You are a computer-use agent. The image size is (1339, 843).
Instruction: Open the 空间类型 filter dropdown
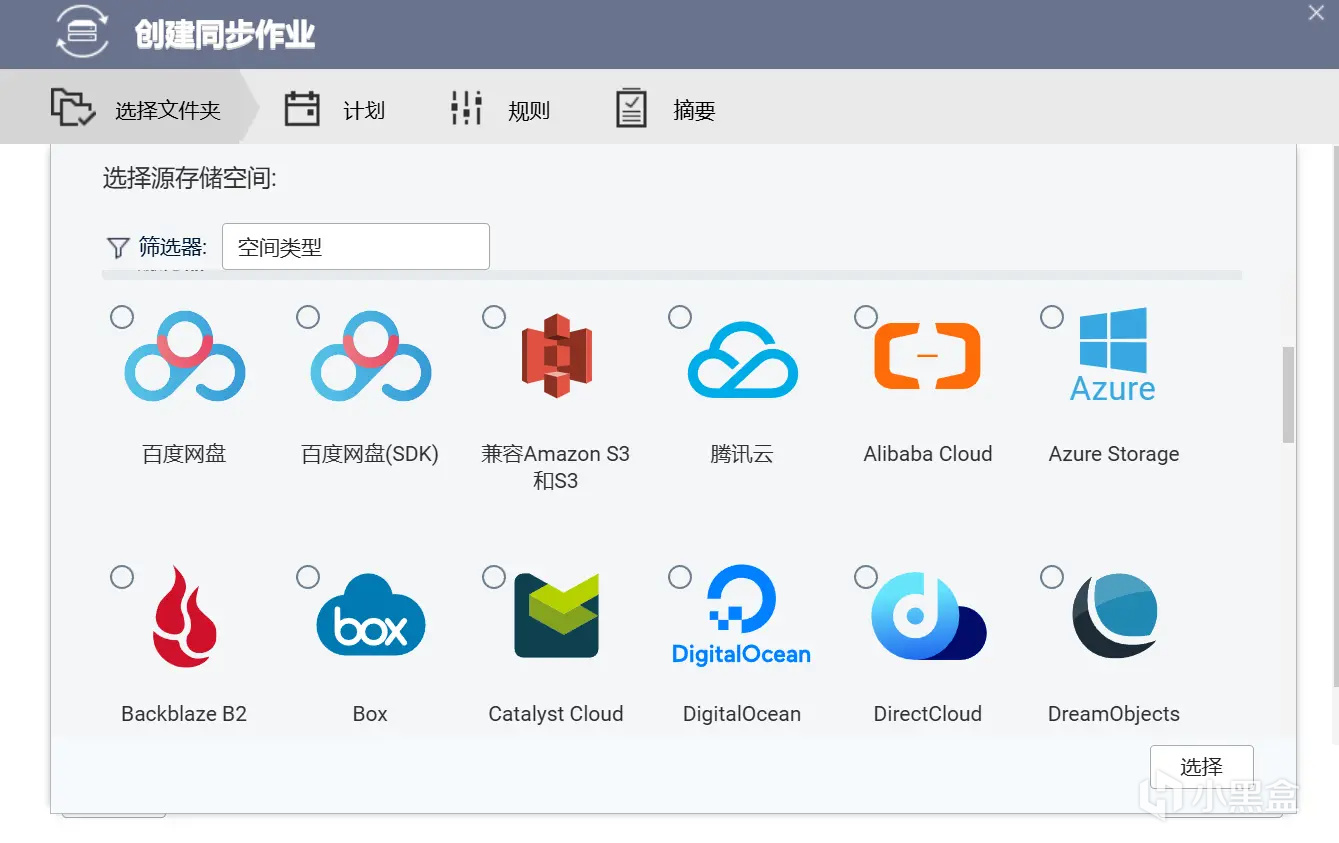point(356,247)
